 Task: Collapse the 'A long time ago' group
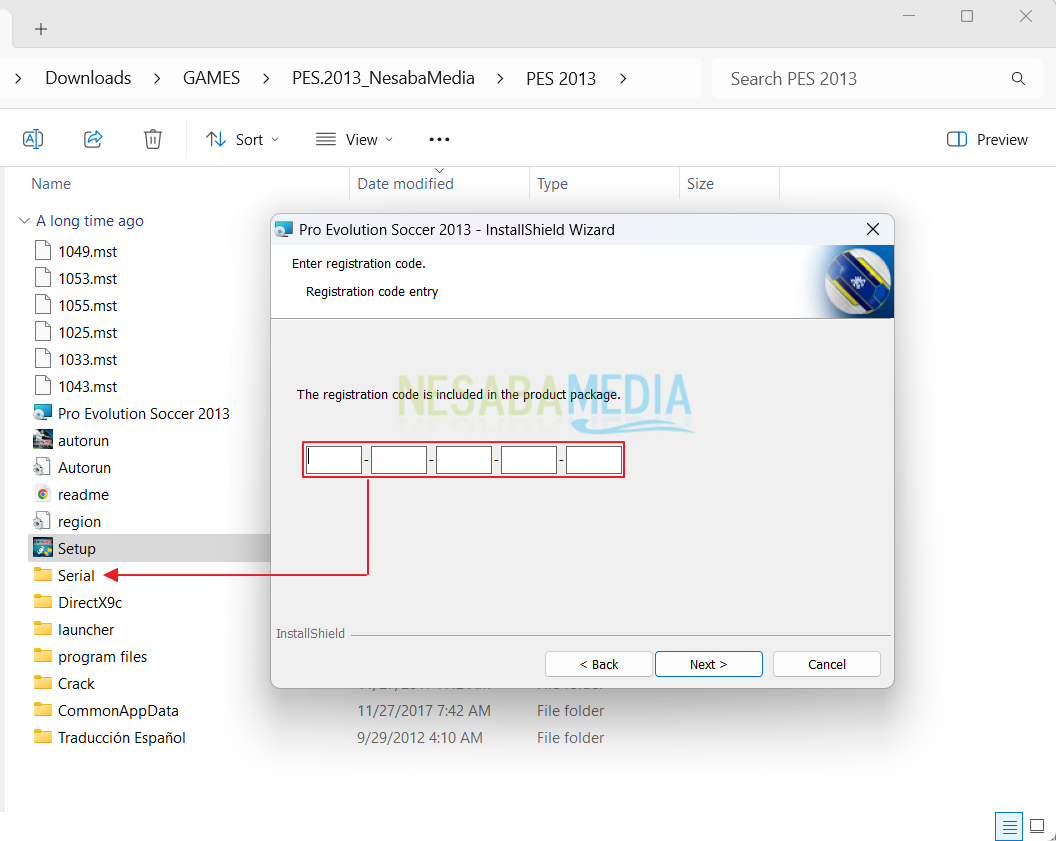pyautogui.click(x=24, y=221)
